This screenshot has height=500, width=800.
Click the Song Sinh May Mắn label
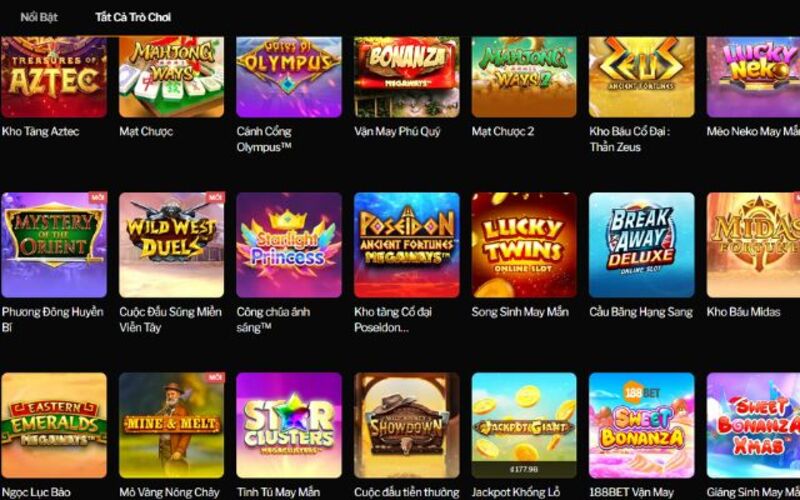coord(520,312)
